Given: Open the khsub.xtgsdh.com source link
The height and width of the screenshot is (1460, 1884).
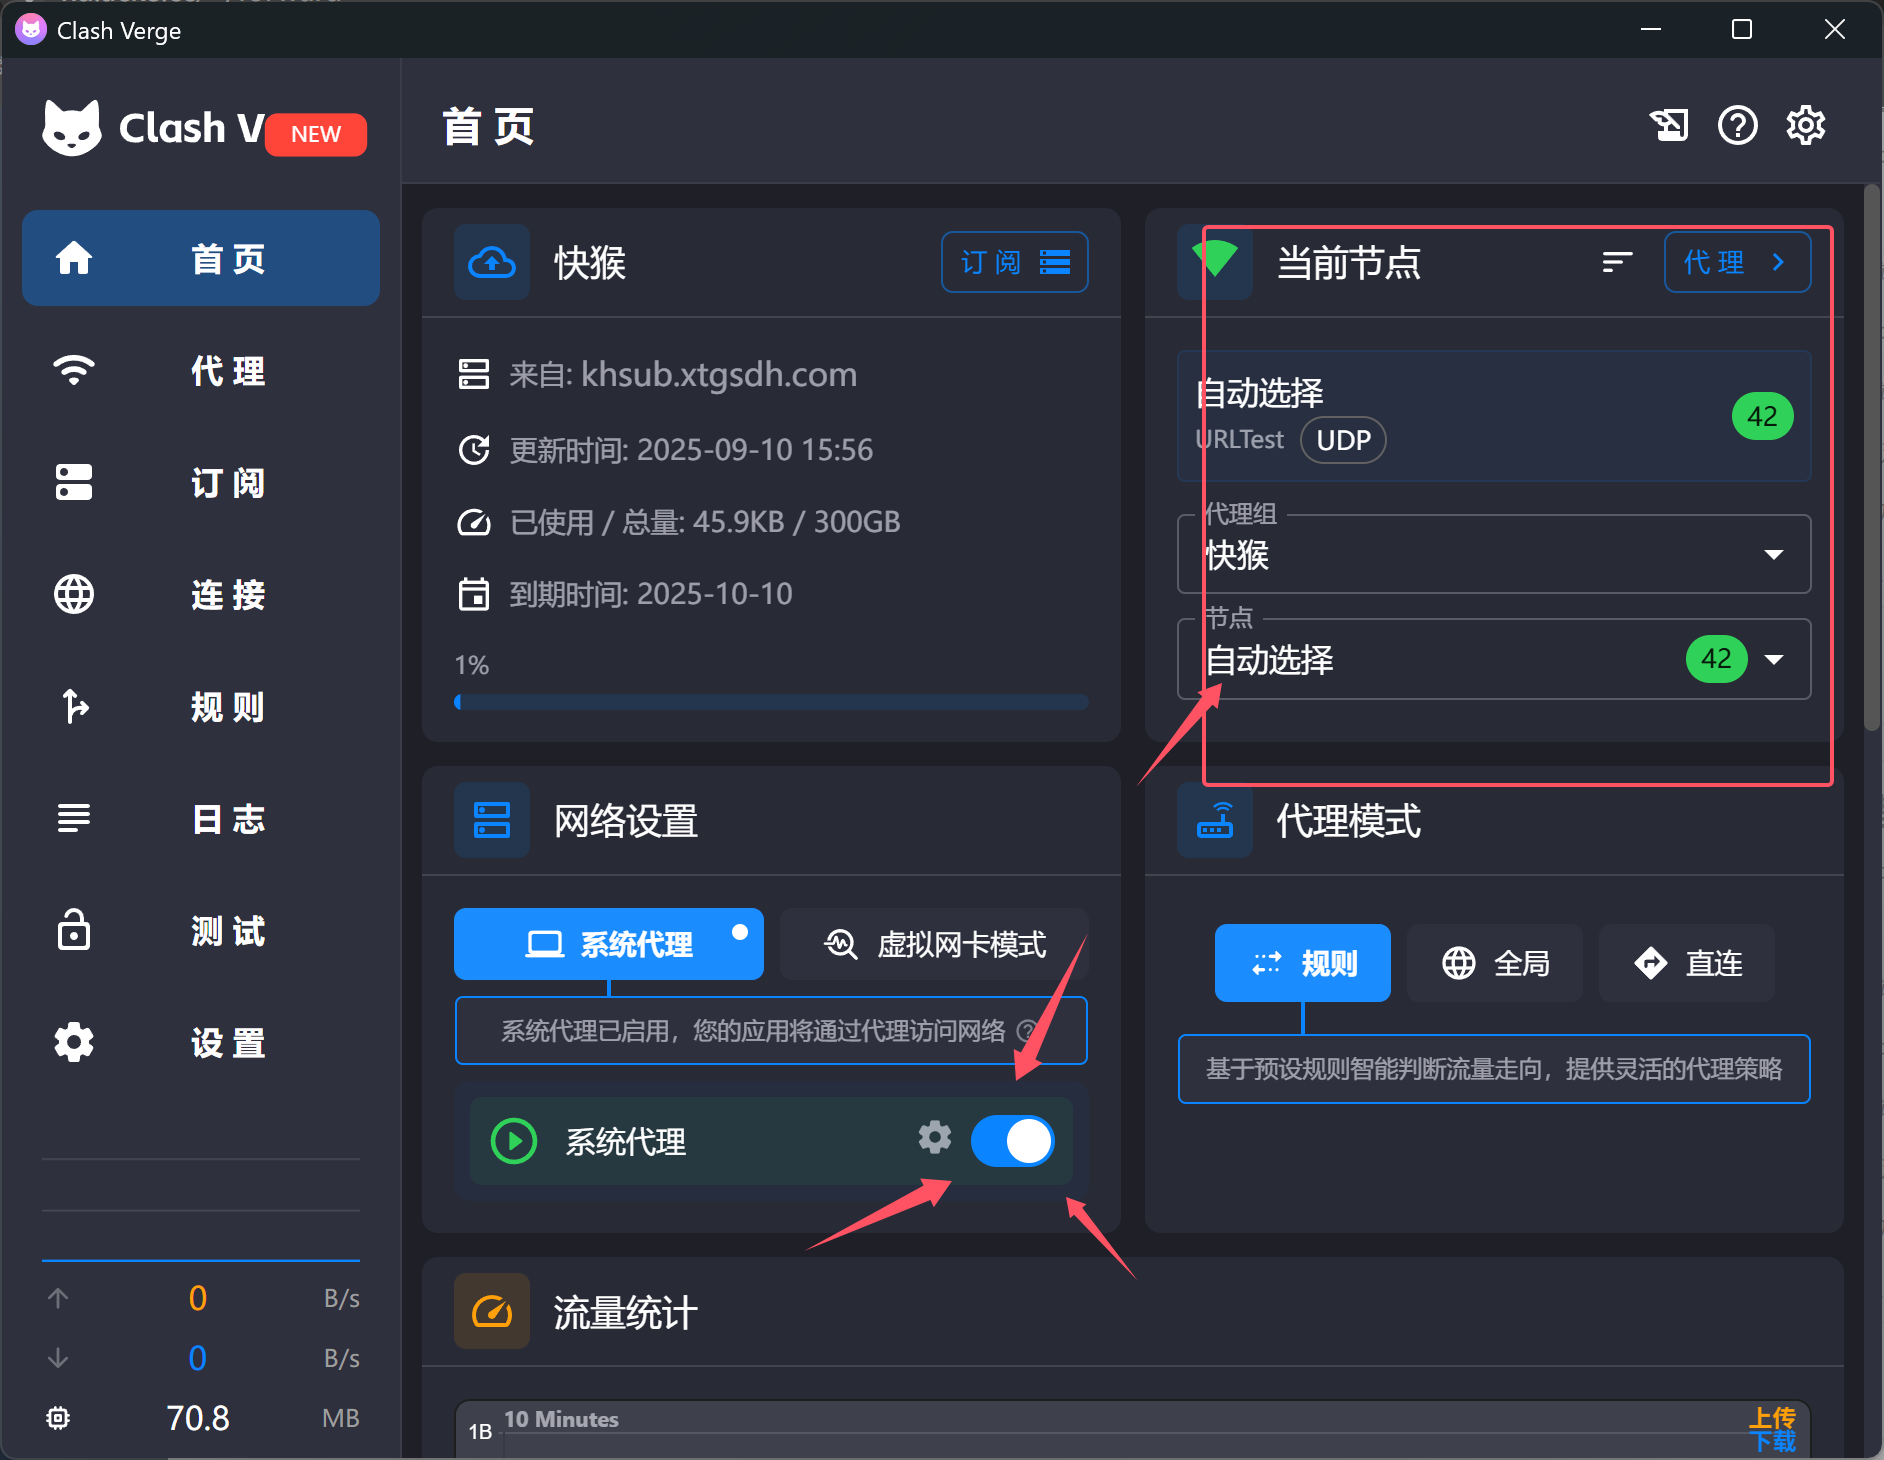Looking at the screenshot, I should [x=718, y=375].
